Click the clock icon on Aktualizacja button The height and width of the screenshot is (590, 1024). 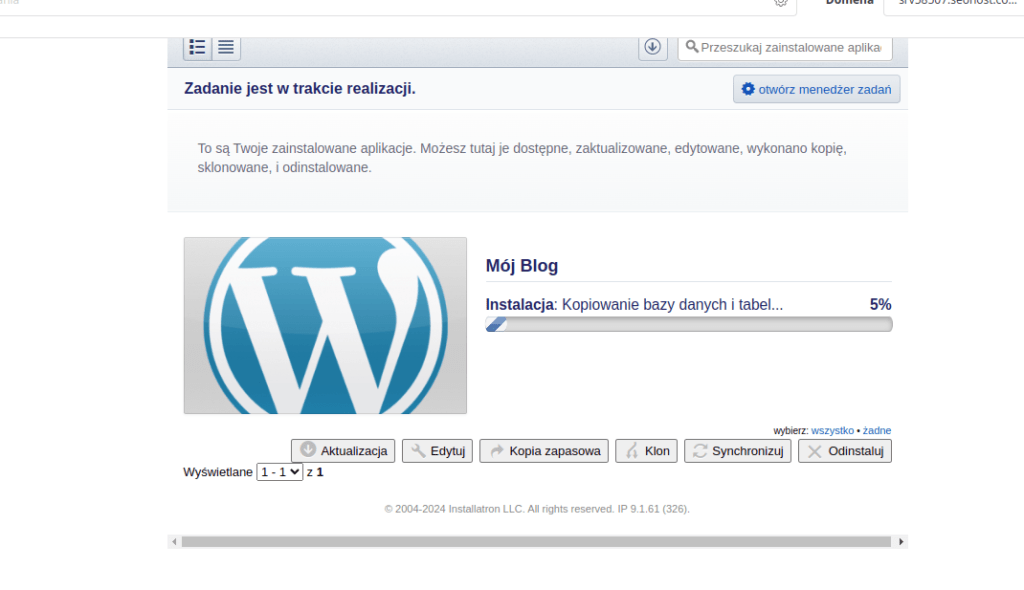308,450
